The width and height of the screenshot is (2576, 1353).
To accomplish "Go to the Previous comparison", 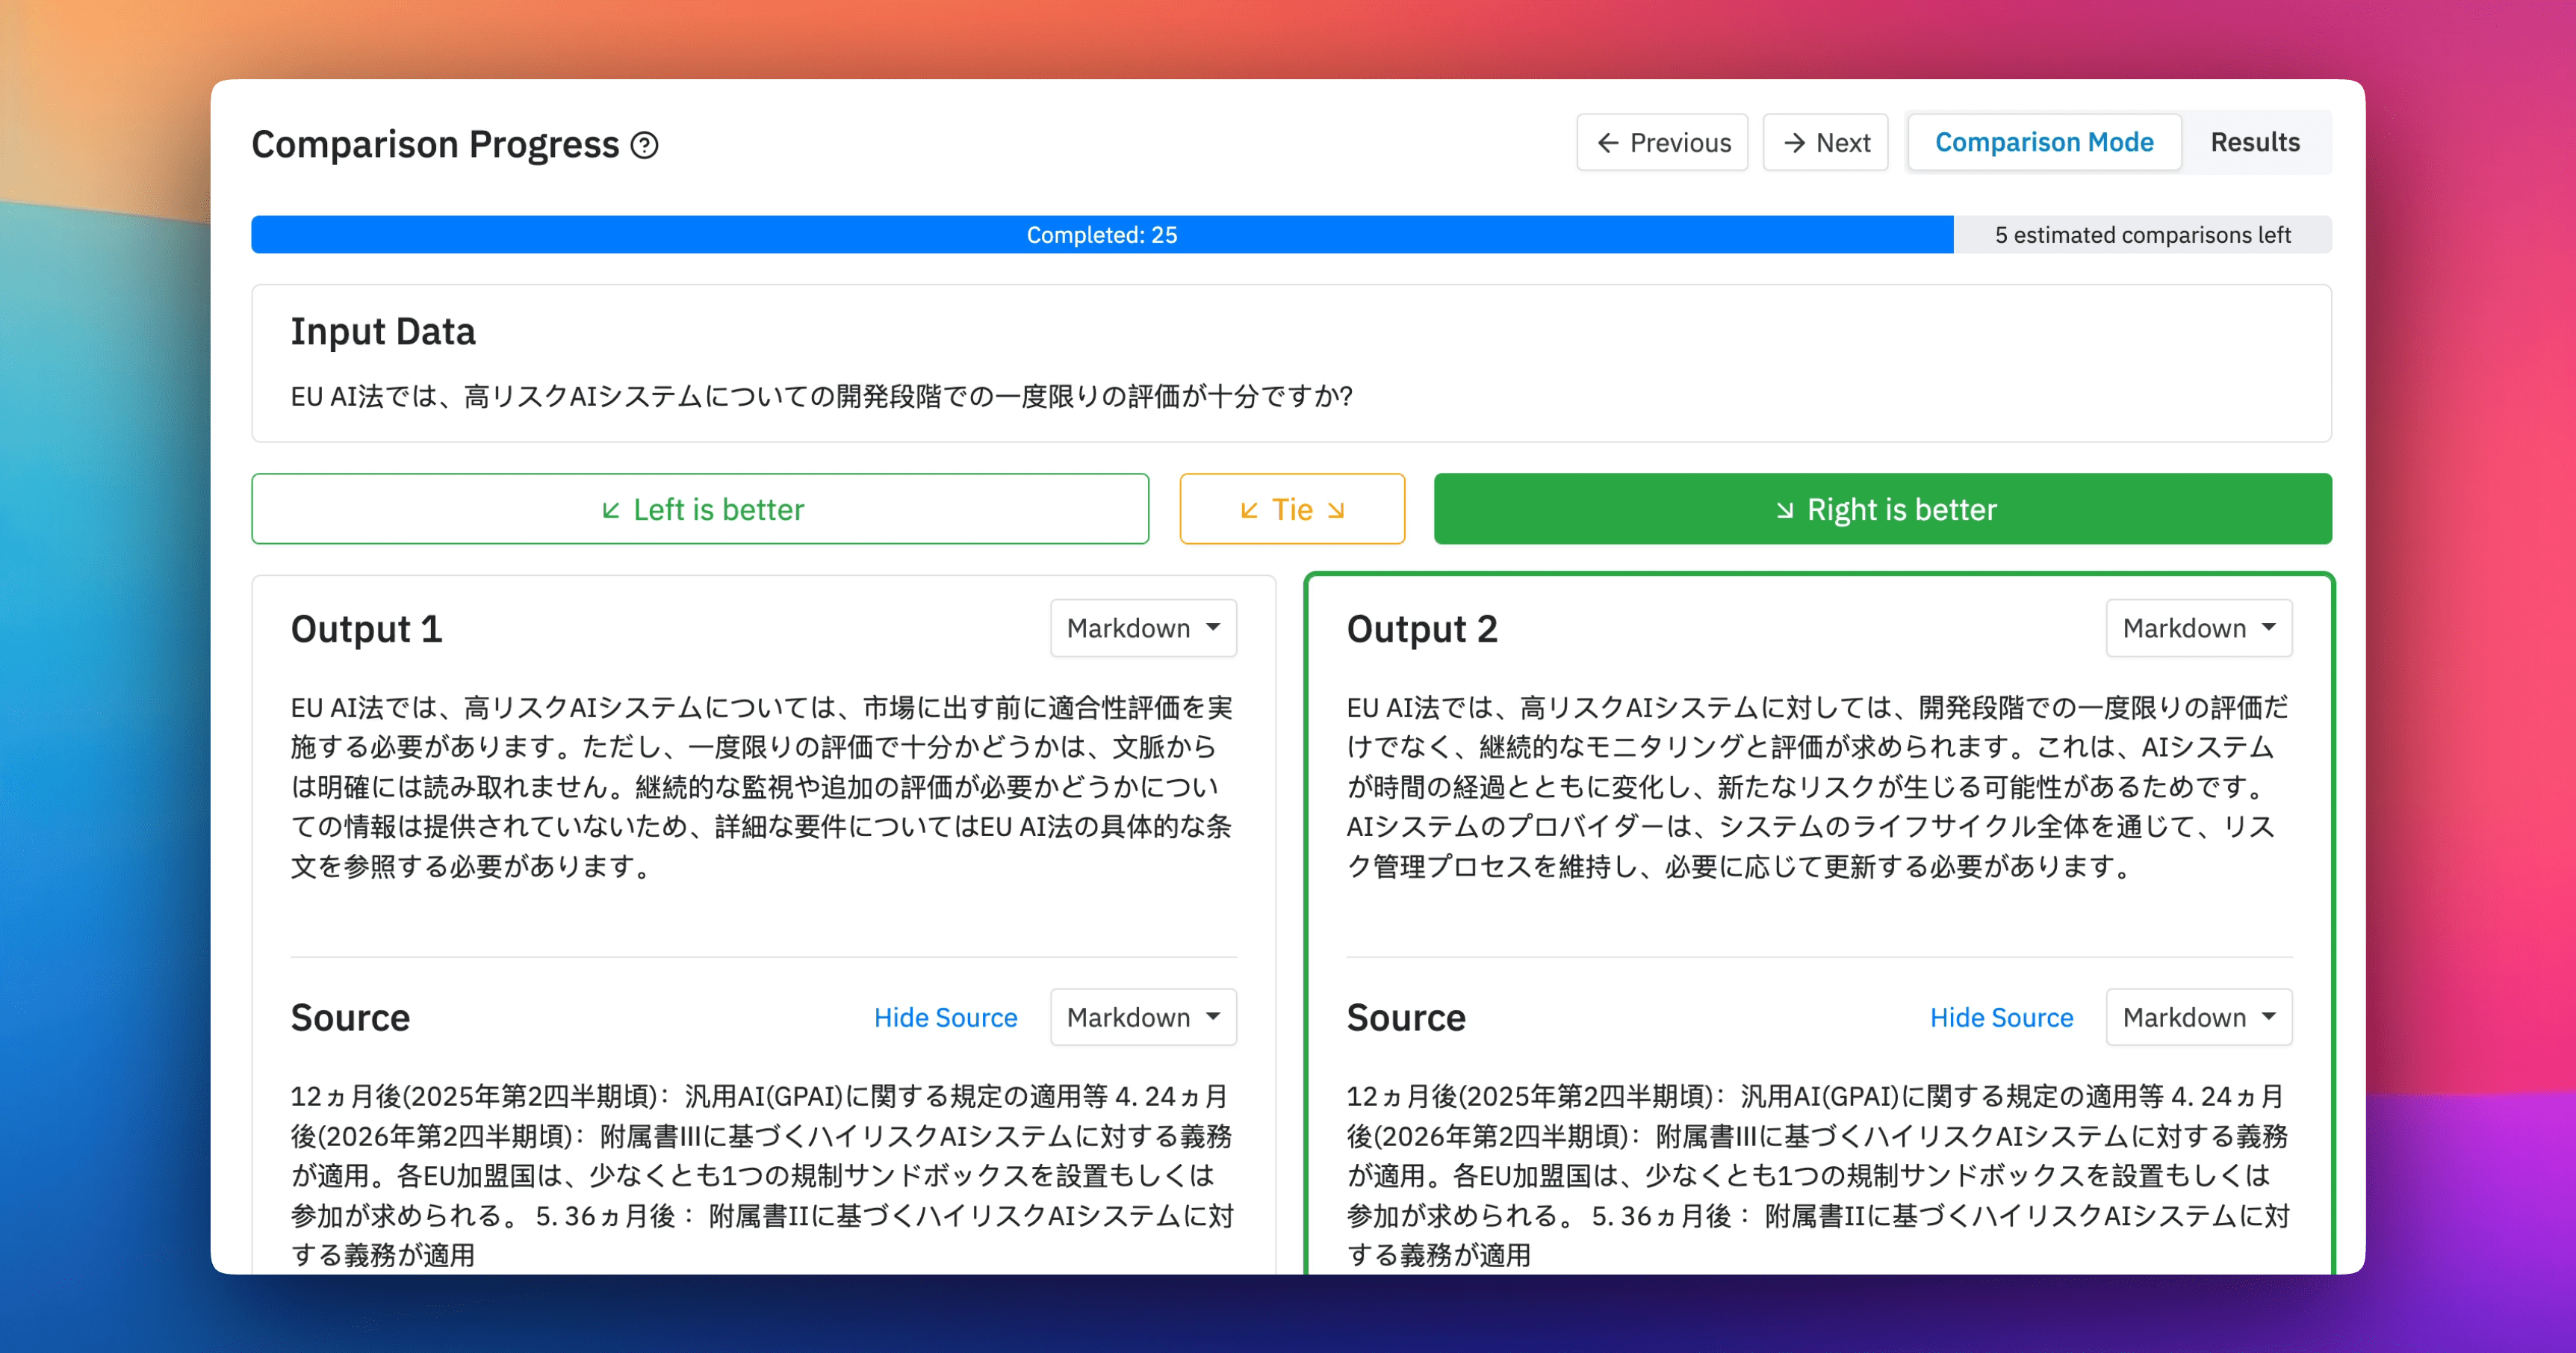I will click(x=1662, y=142).
